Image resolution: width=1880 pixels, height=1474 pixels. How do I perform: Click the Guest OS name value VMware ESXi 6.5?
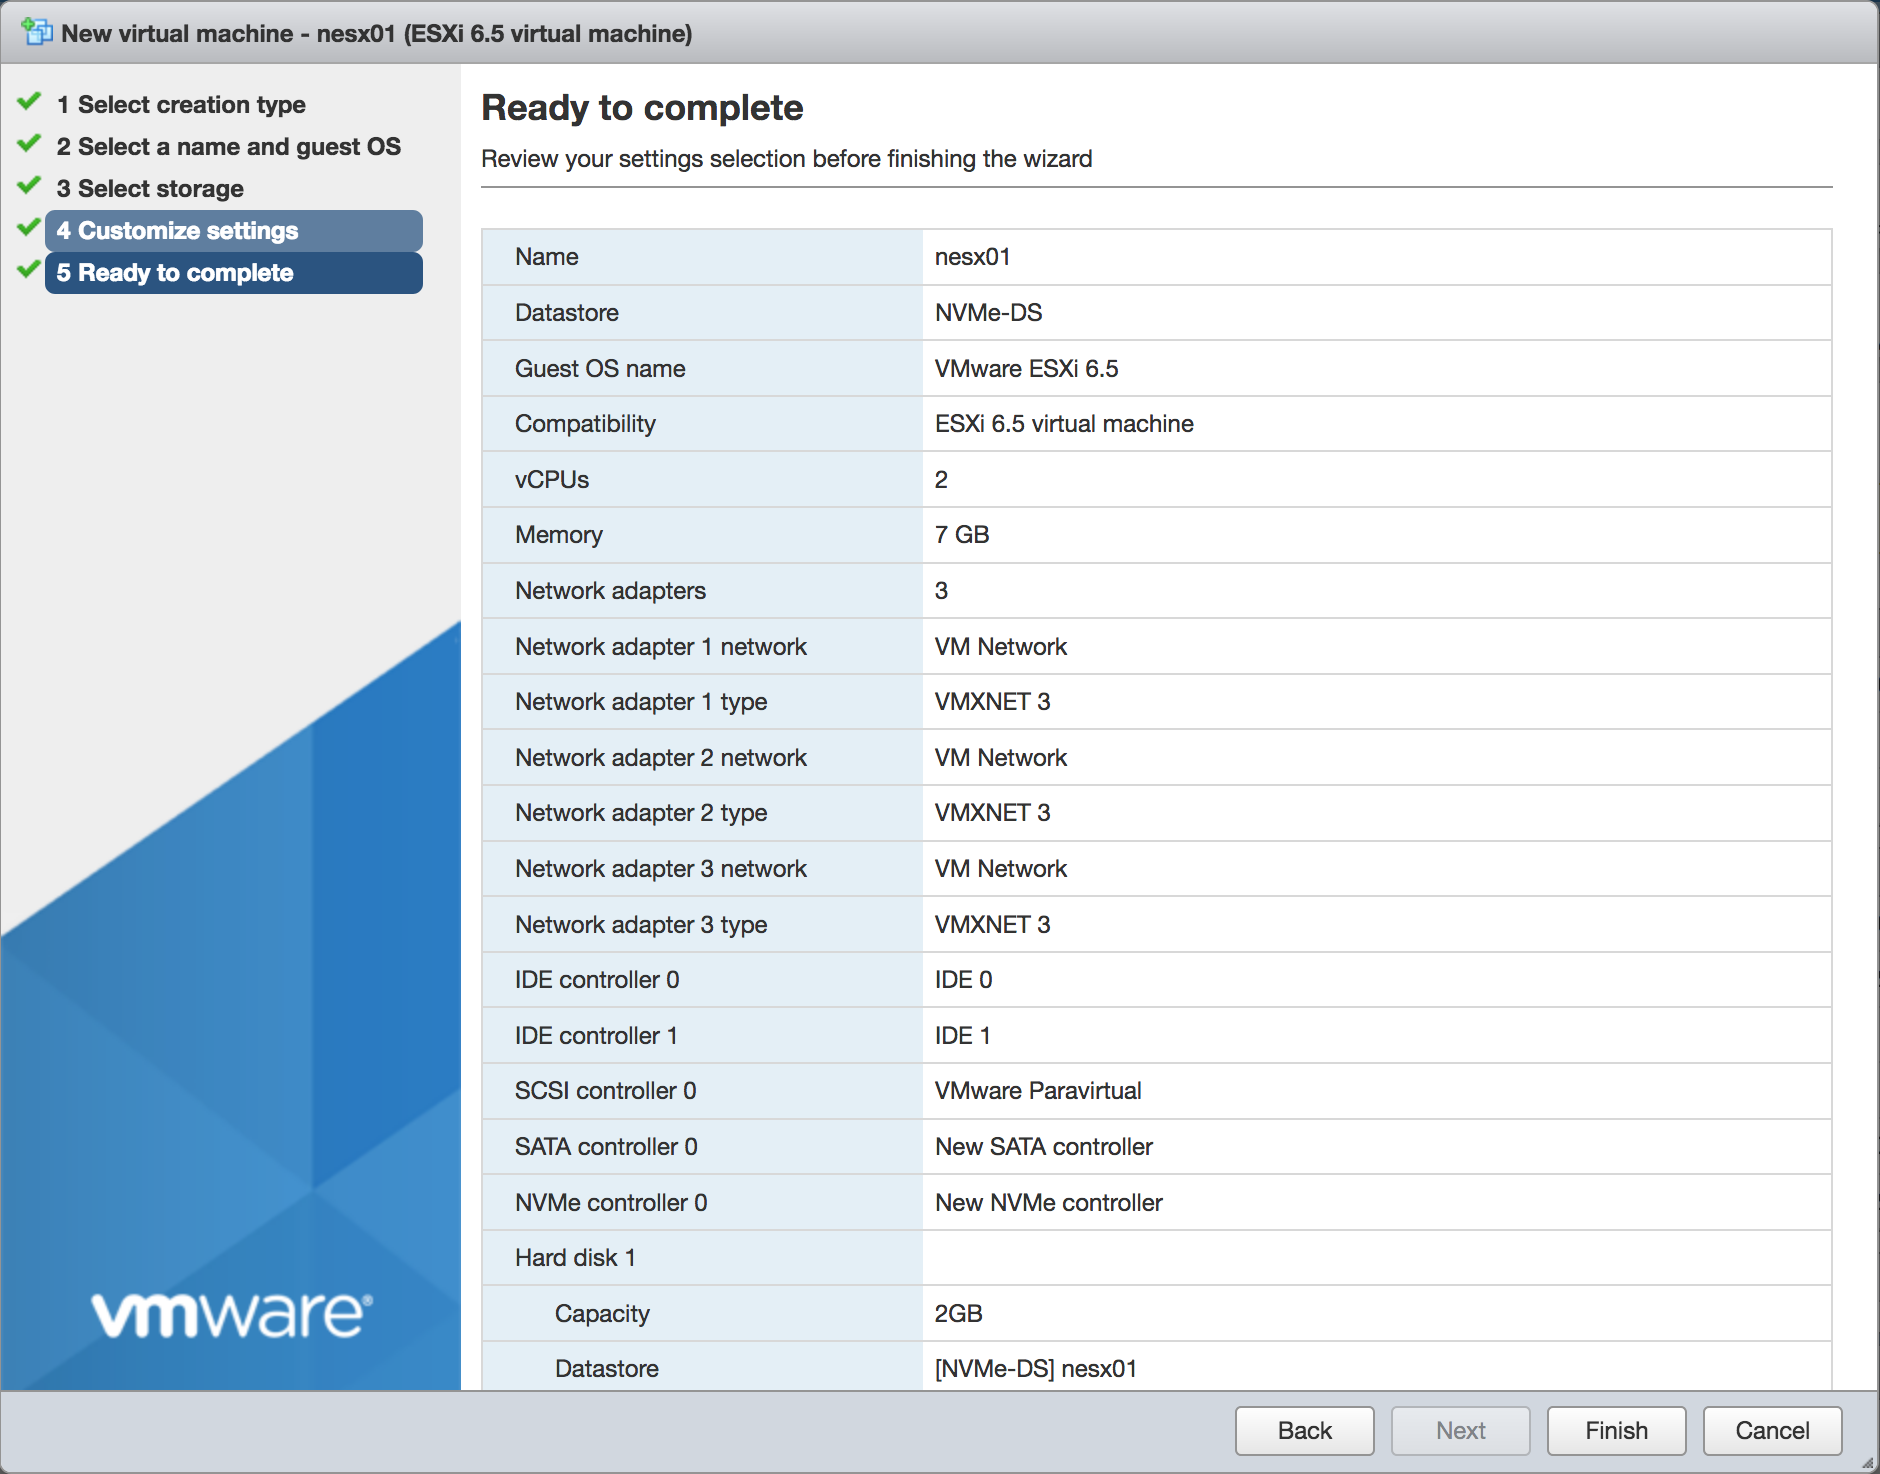pyautogui.click(x=1026, y=369)
